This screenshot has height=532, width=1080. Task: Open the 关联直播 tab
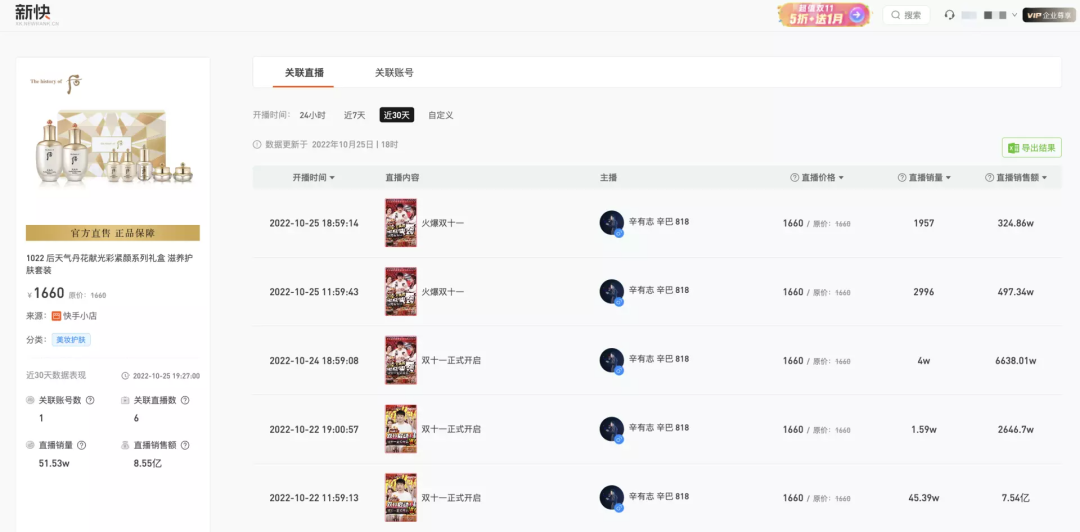[304, 72]
